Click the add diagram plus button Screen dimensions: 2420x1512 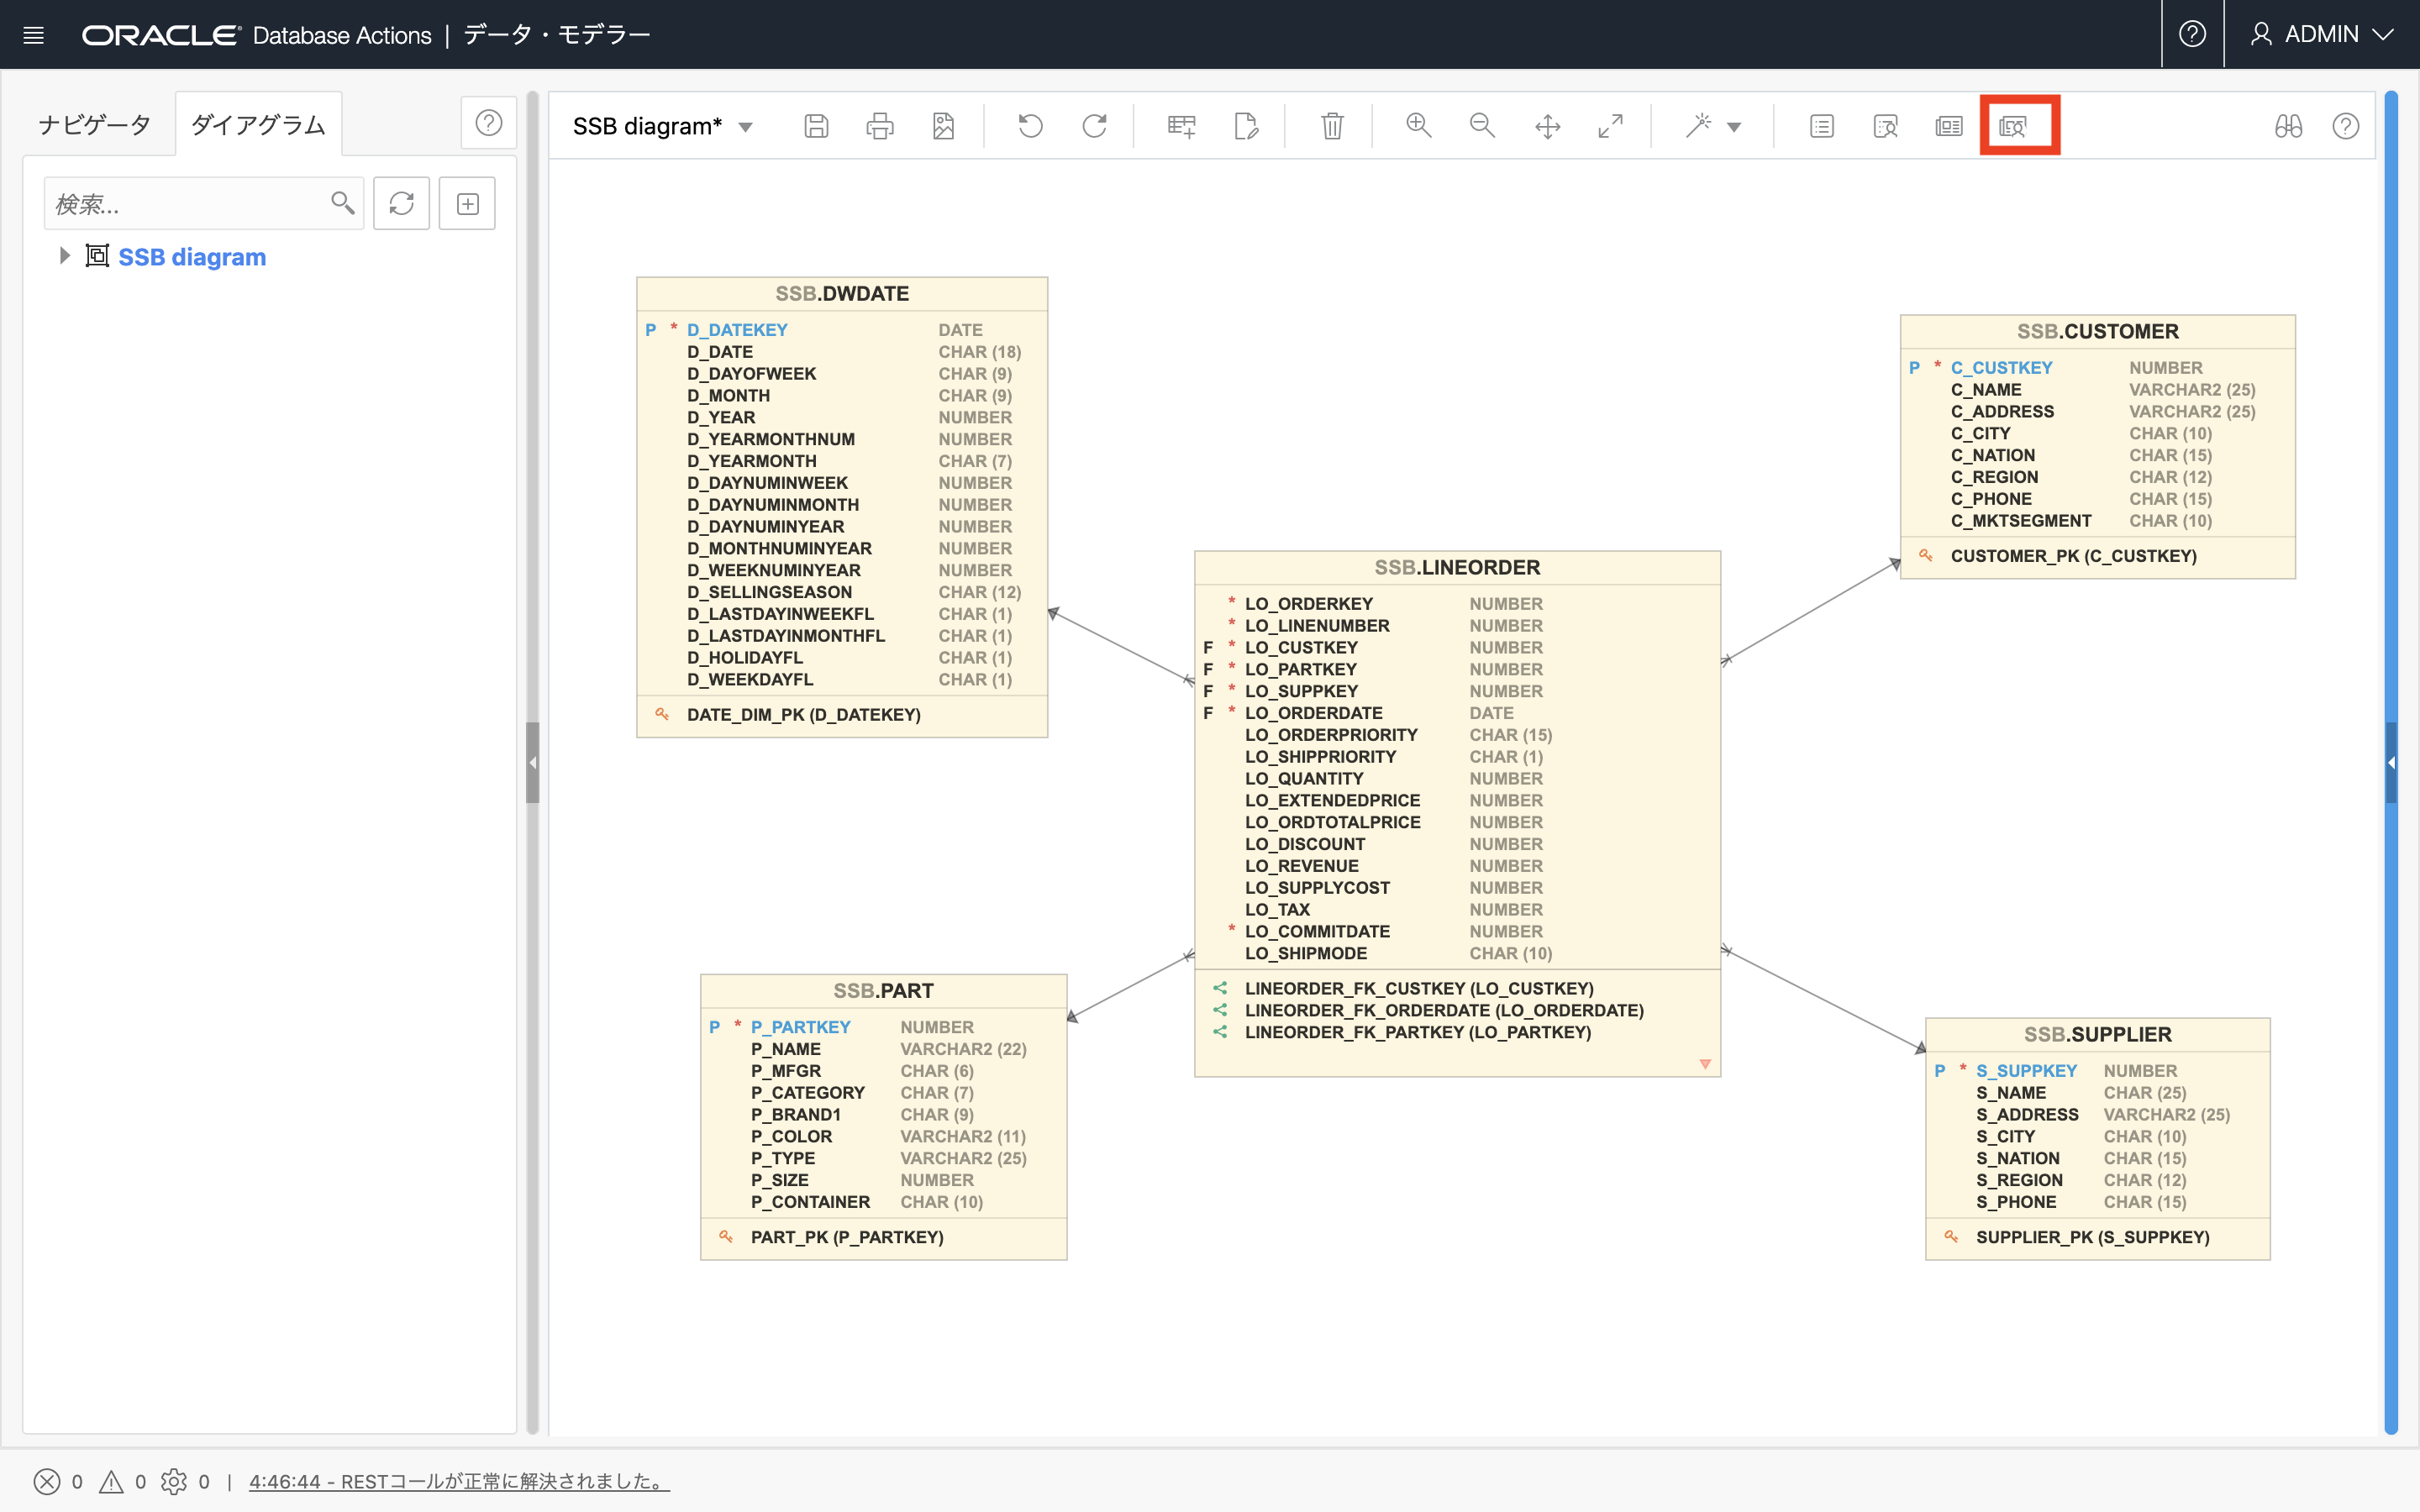467,204
